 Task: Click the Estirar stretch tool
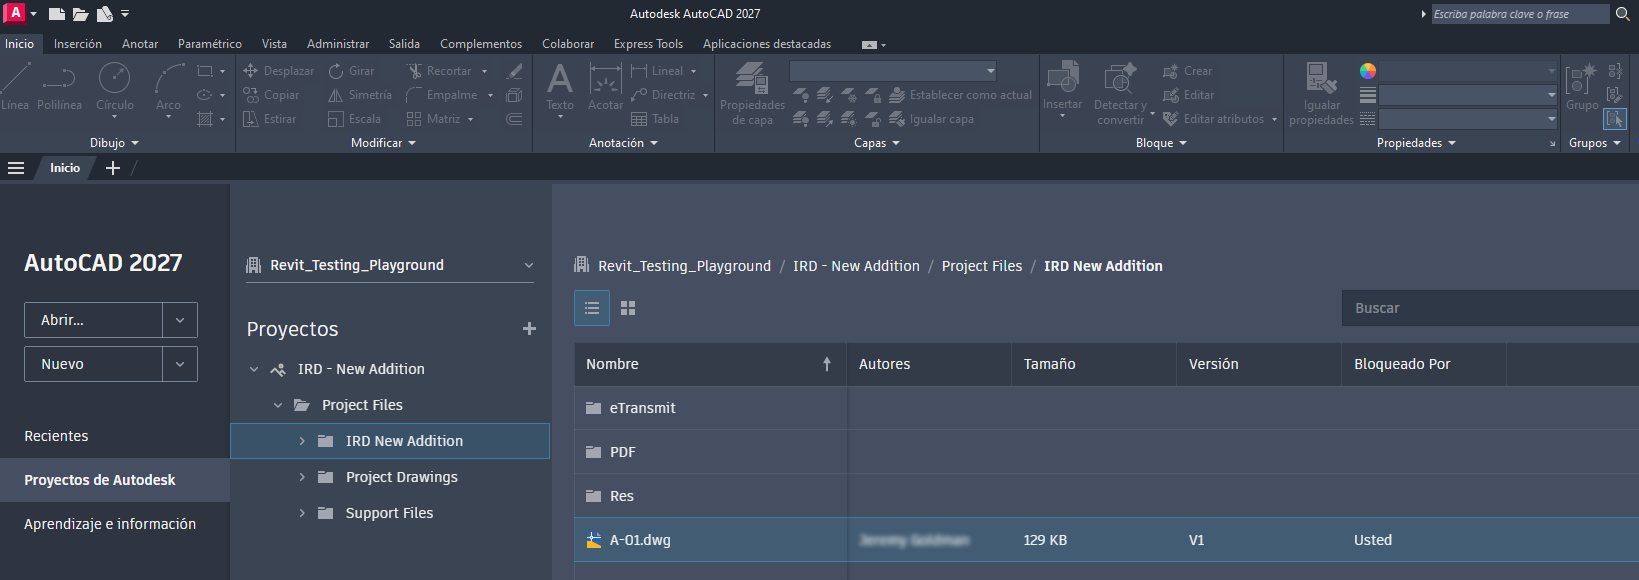(269, 119)
